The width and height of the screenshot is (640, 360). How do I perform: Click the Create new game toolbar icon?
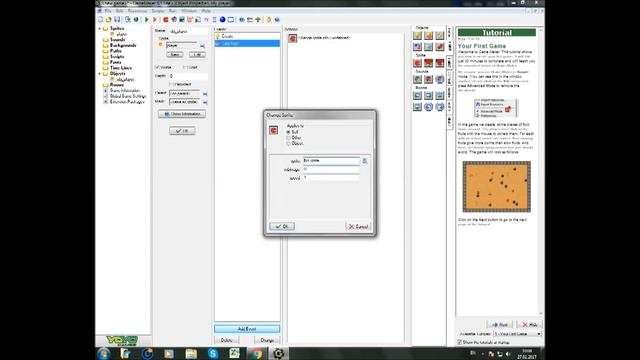[100, 20]
